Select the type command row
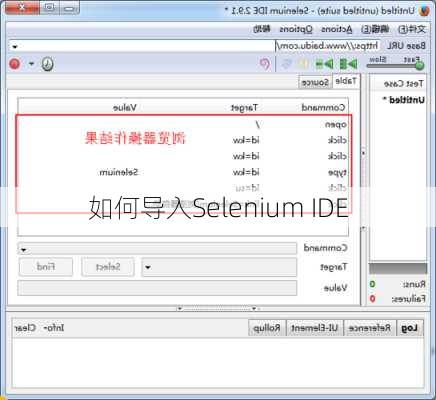 [183, 172]
